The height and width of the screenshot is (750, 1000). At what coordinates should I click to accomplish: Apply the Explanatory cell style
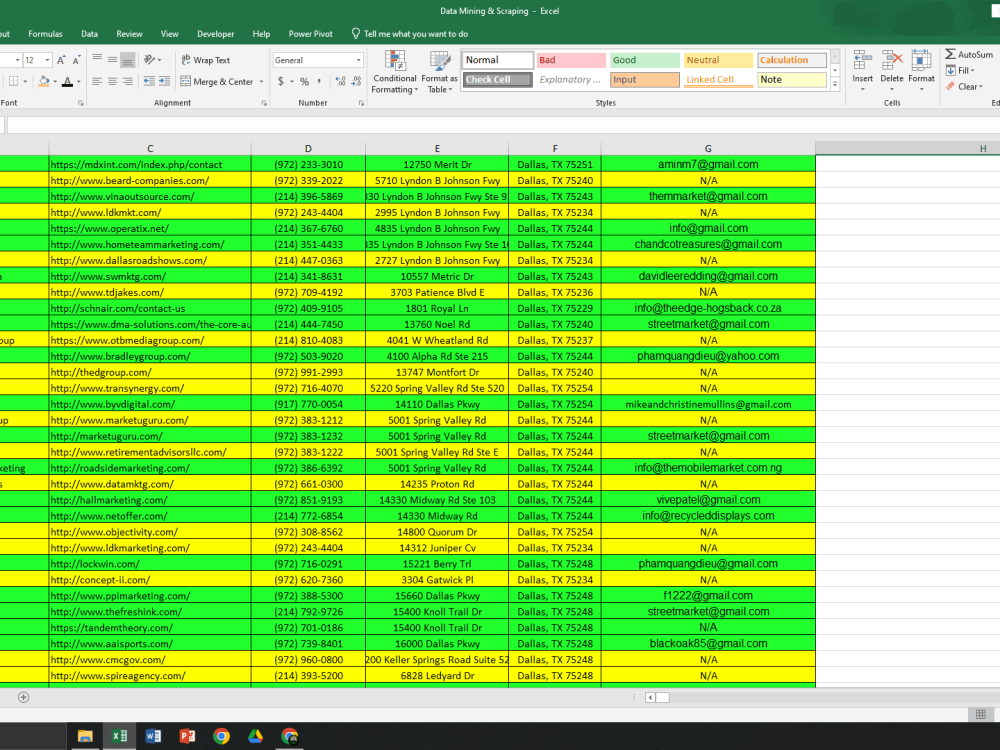point(571,80)
